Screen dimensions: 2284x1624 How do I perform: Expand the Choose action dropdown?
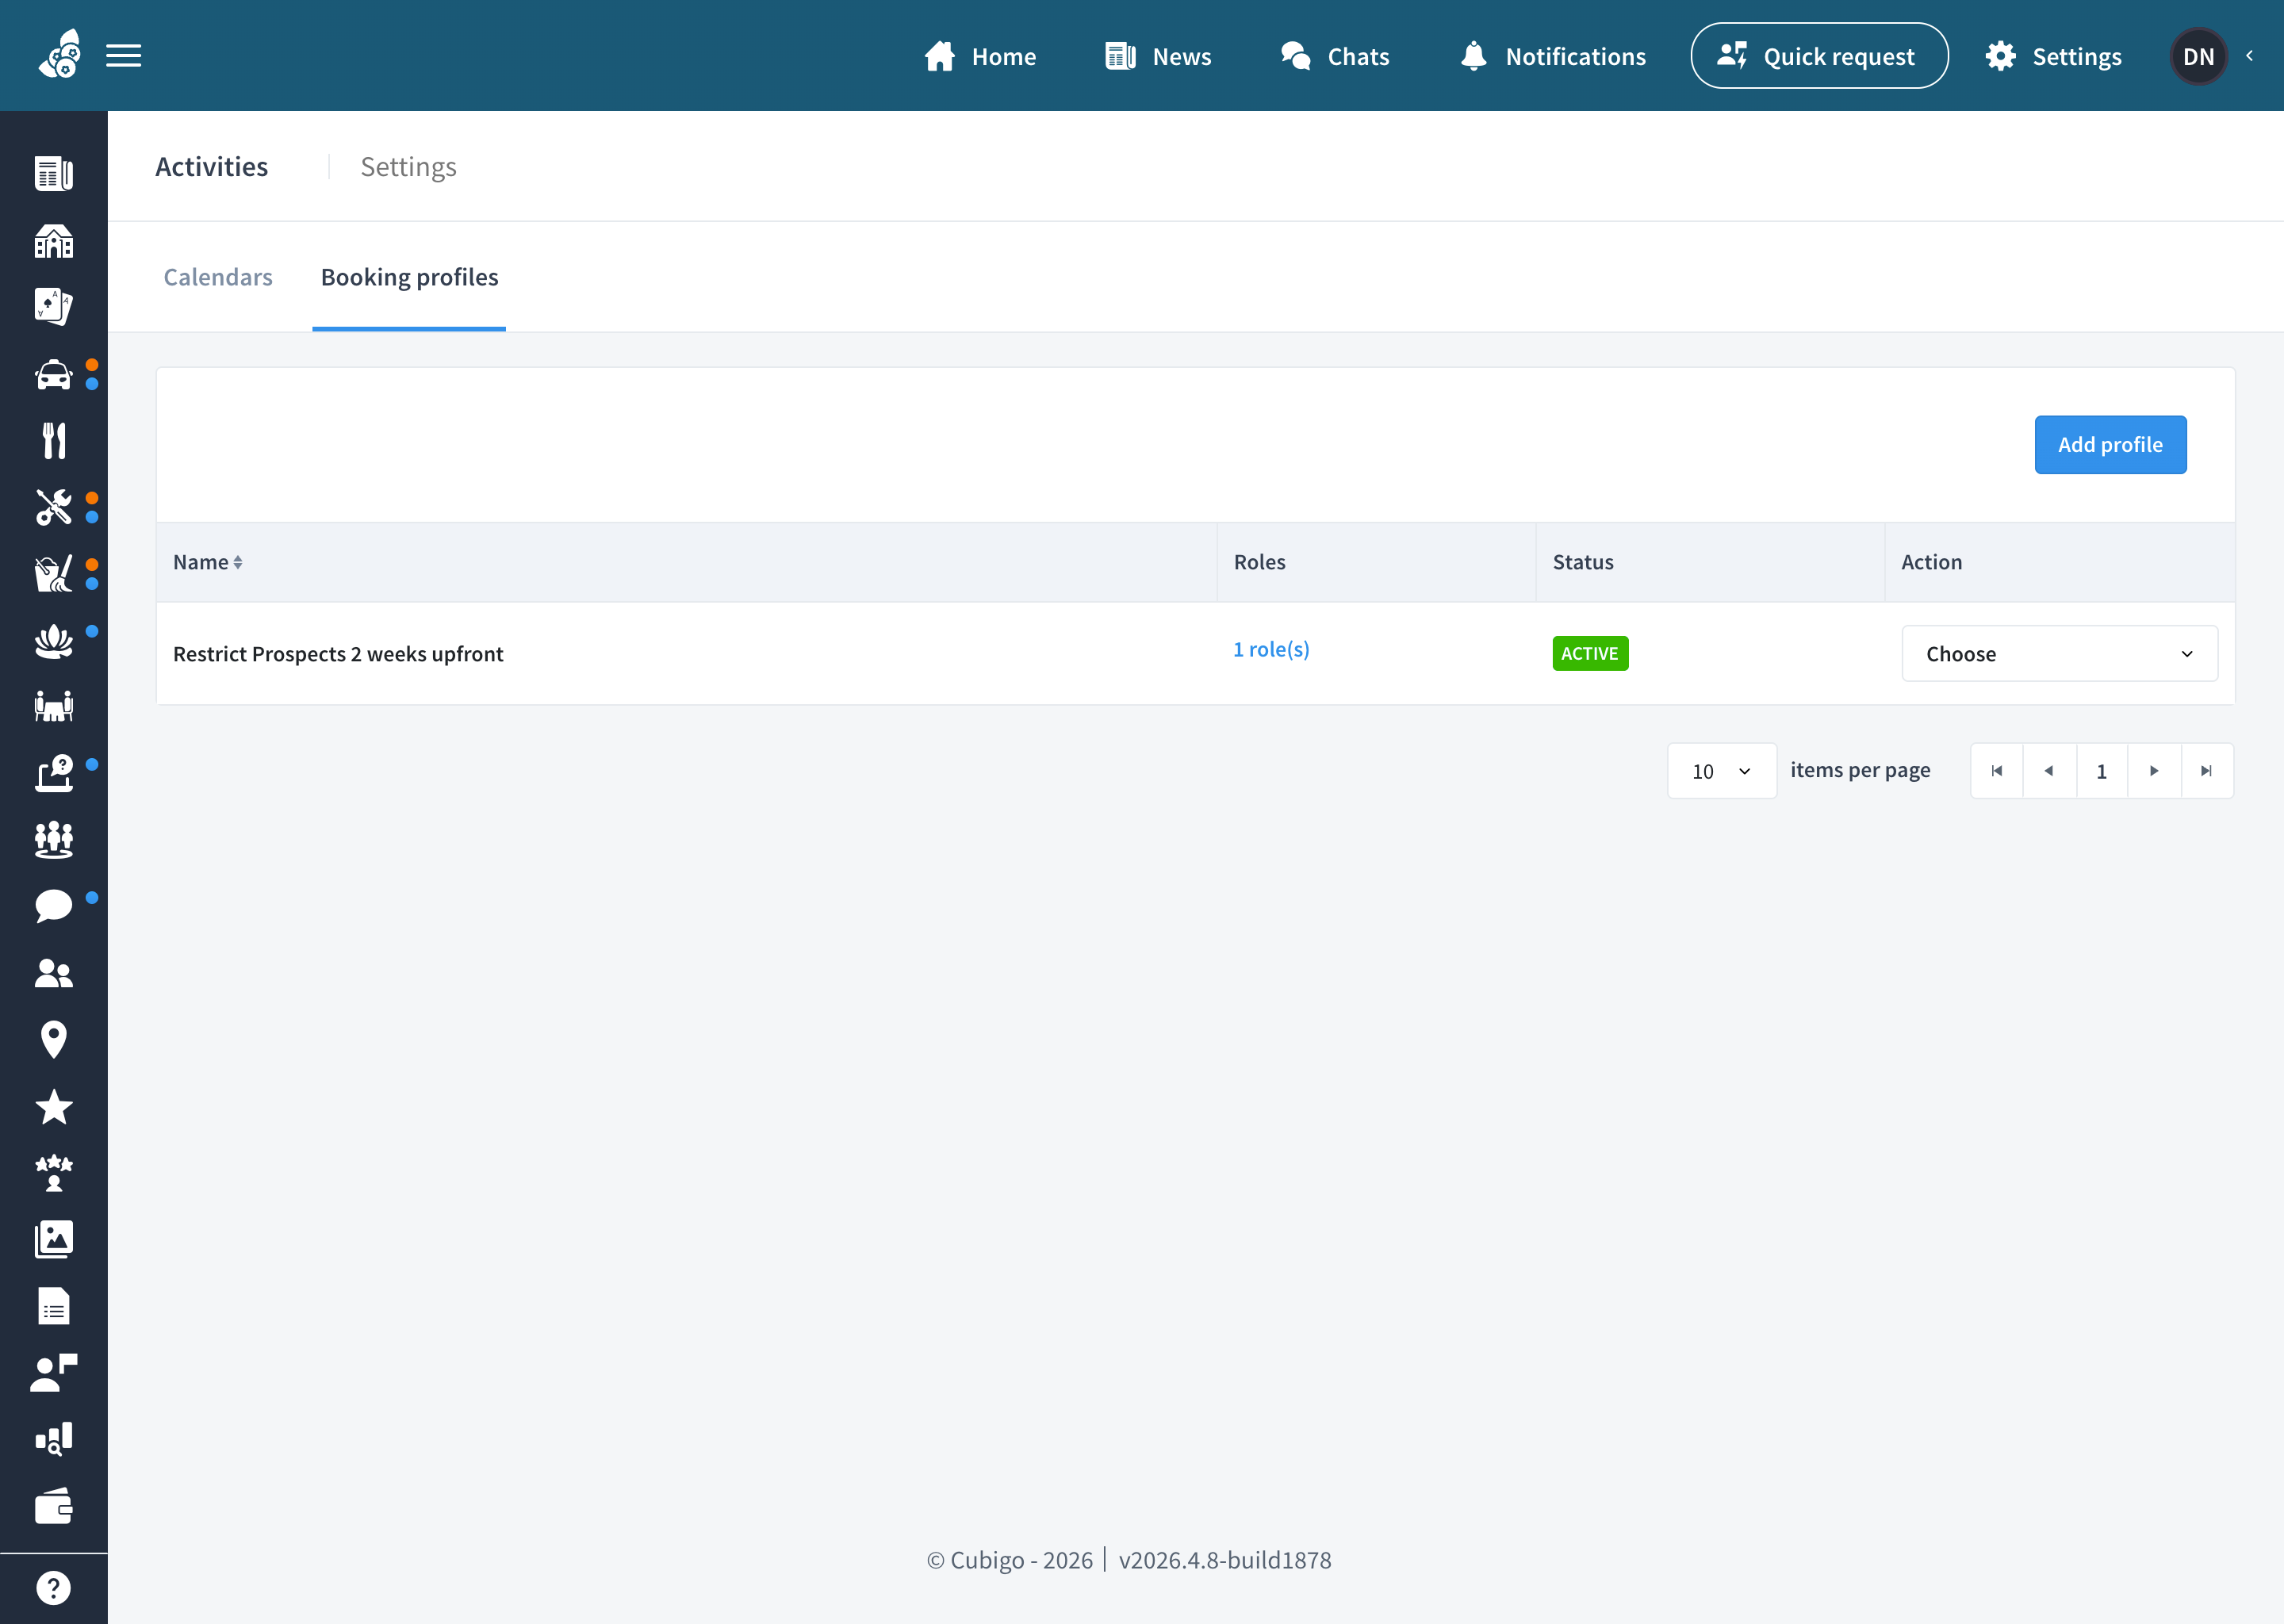pyautogui.click(x=2059, y=654)
